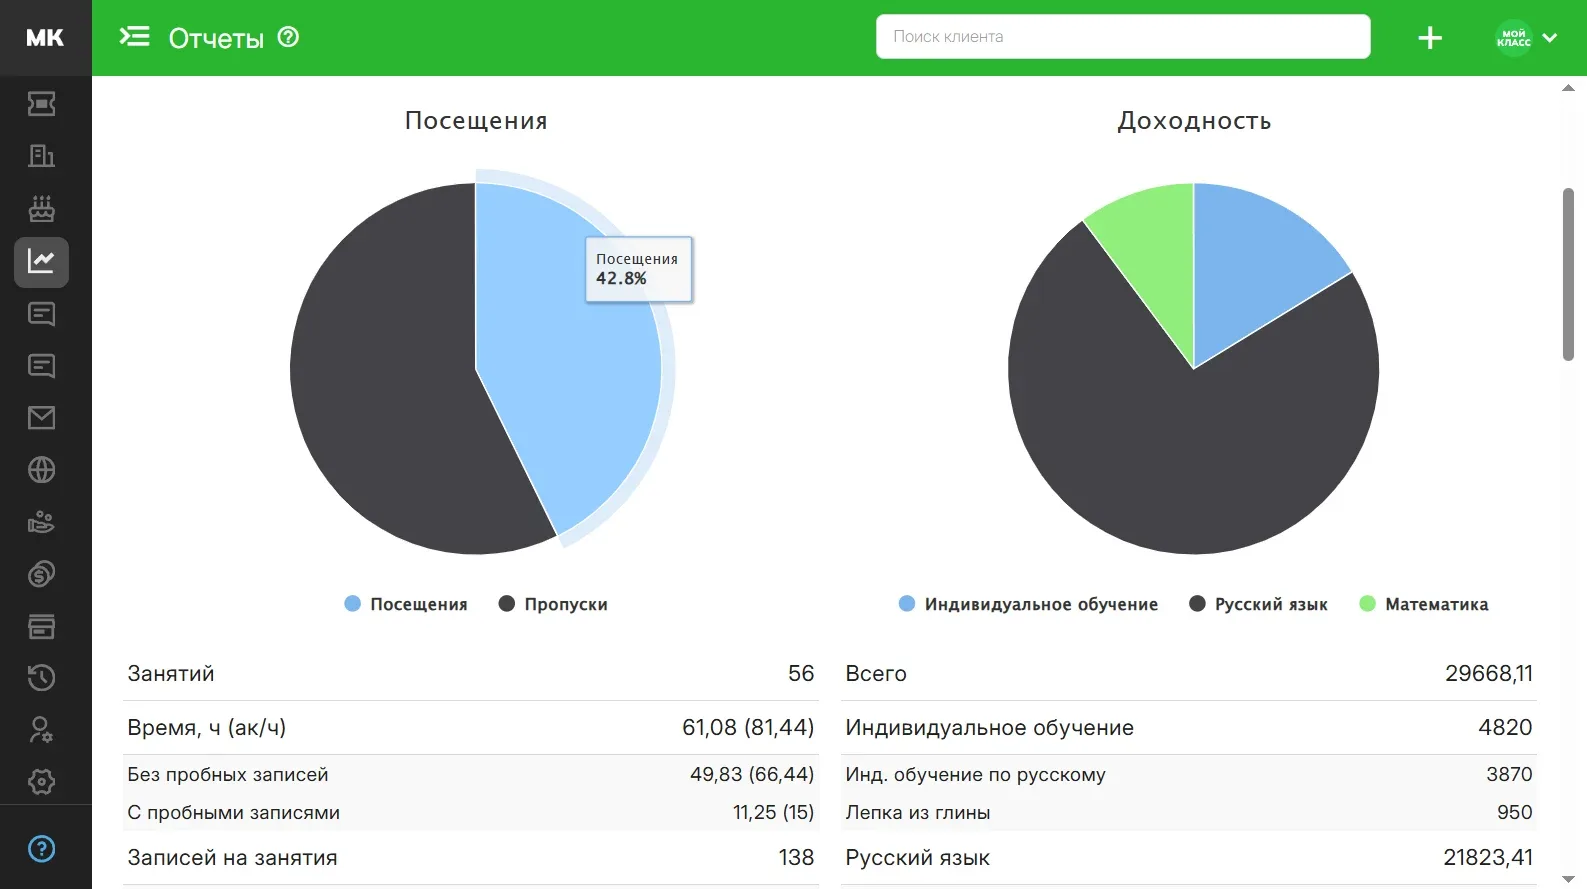Image resolution: width=1587 pixels, height=889 pixels.
Task: Click the scrollbar down arrow
Action: click(1568, 879)
